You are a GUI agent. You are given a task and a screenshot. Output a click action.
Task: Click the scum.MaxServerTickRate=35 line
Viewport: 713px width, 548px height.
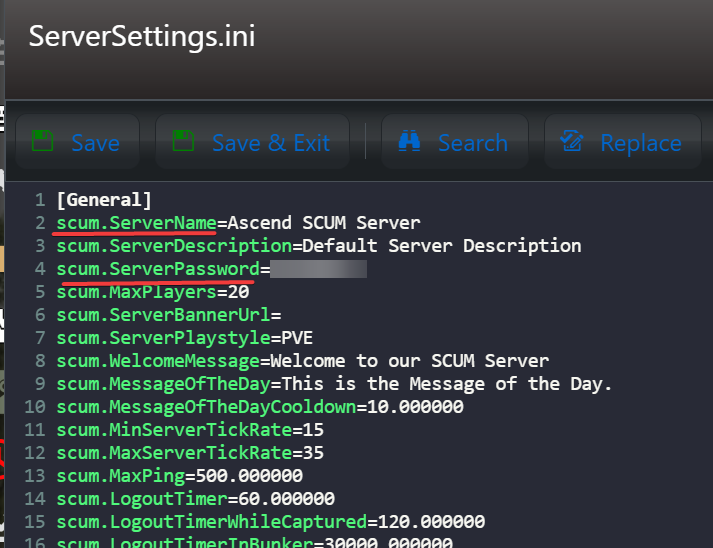click(190, 453)
